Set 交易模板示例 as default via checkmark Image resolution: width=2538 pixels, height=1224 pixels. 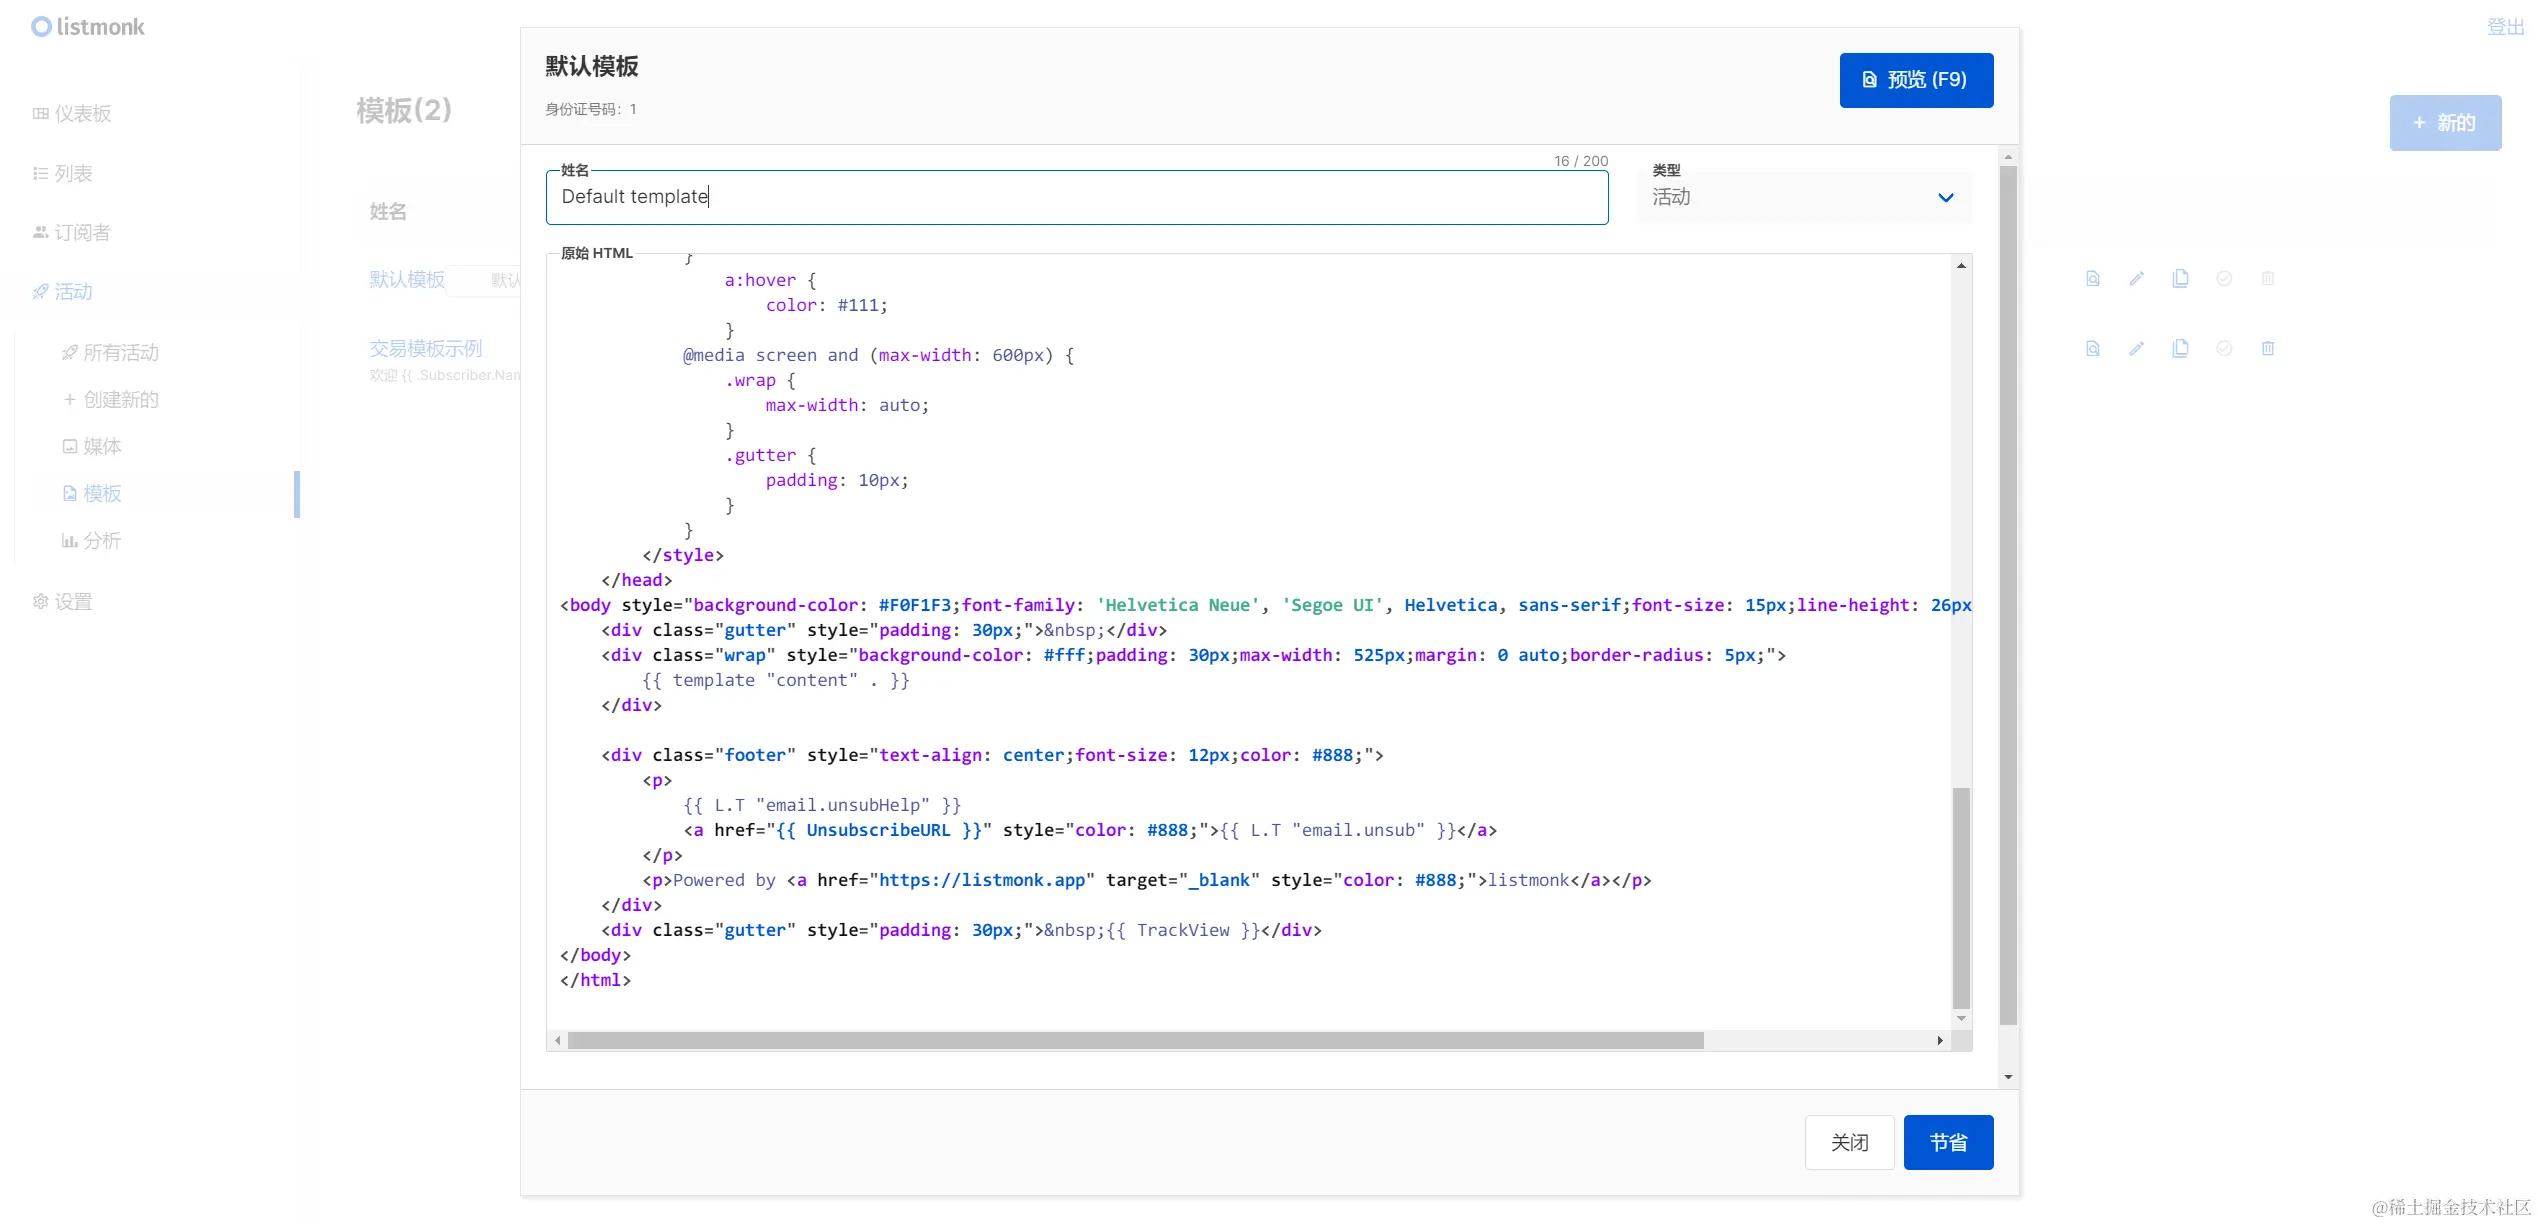point(2223,348)
